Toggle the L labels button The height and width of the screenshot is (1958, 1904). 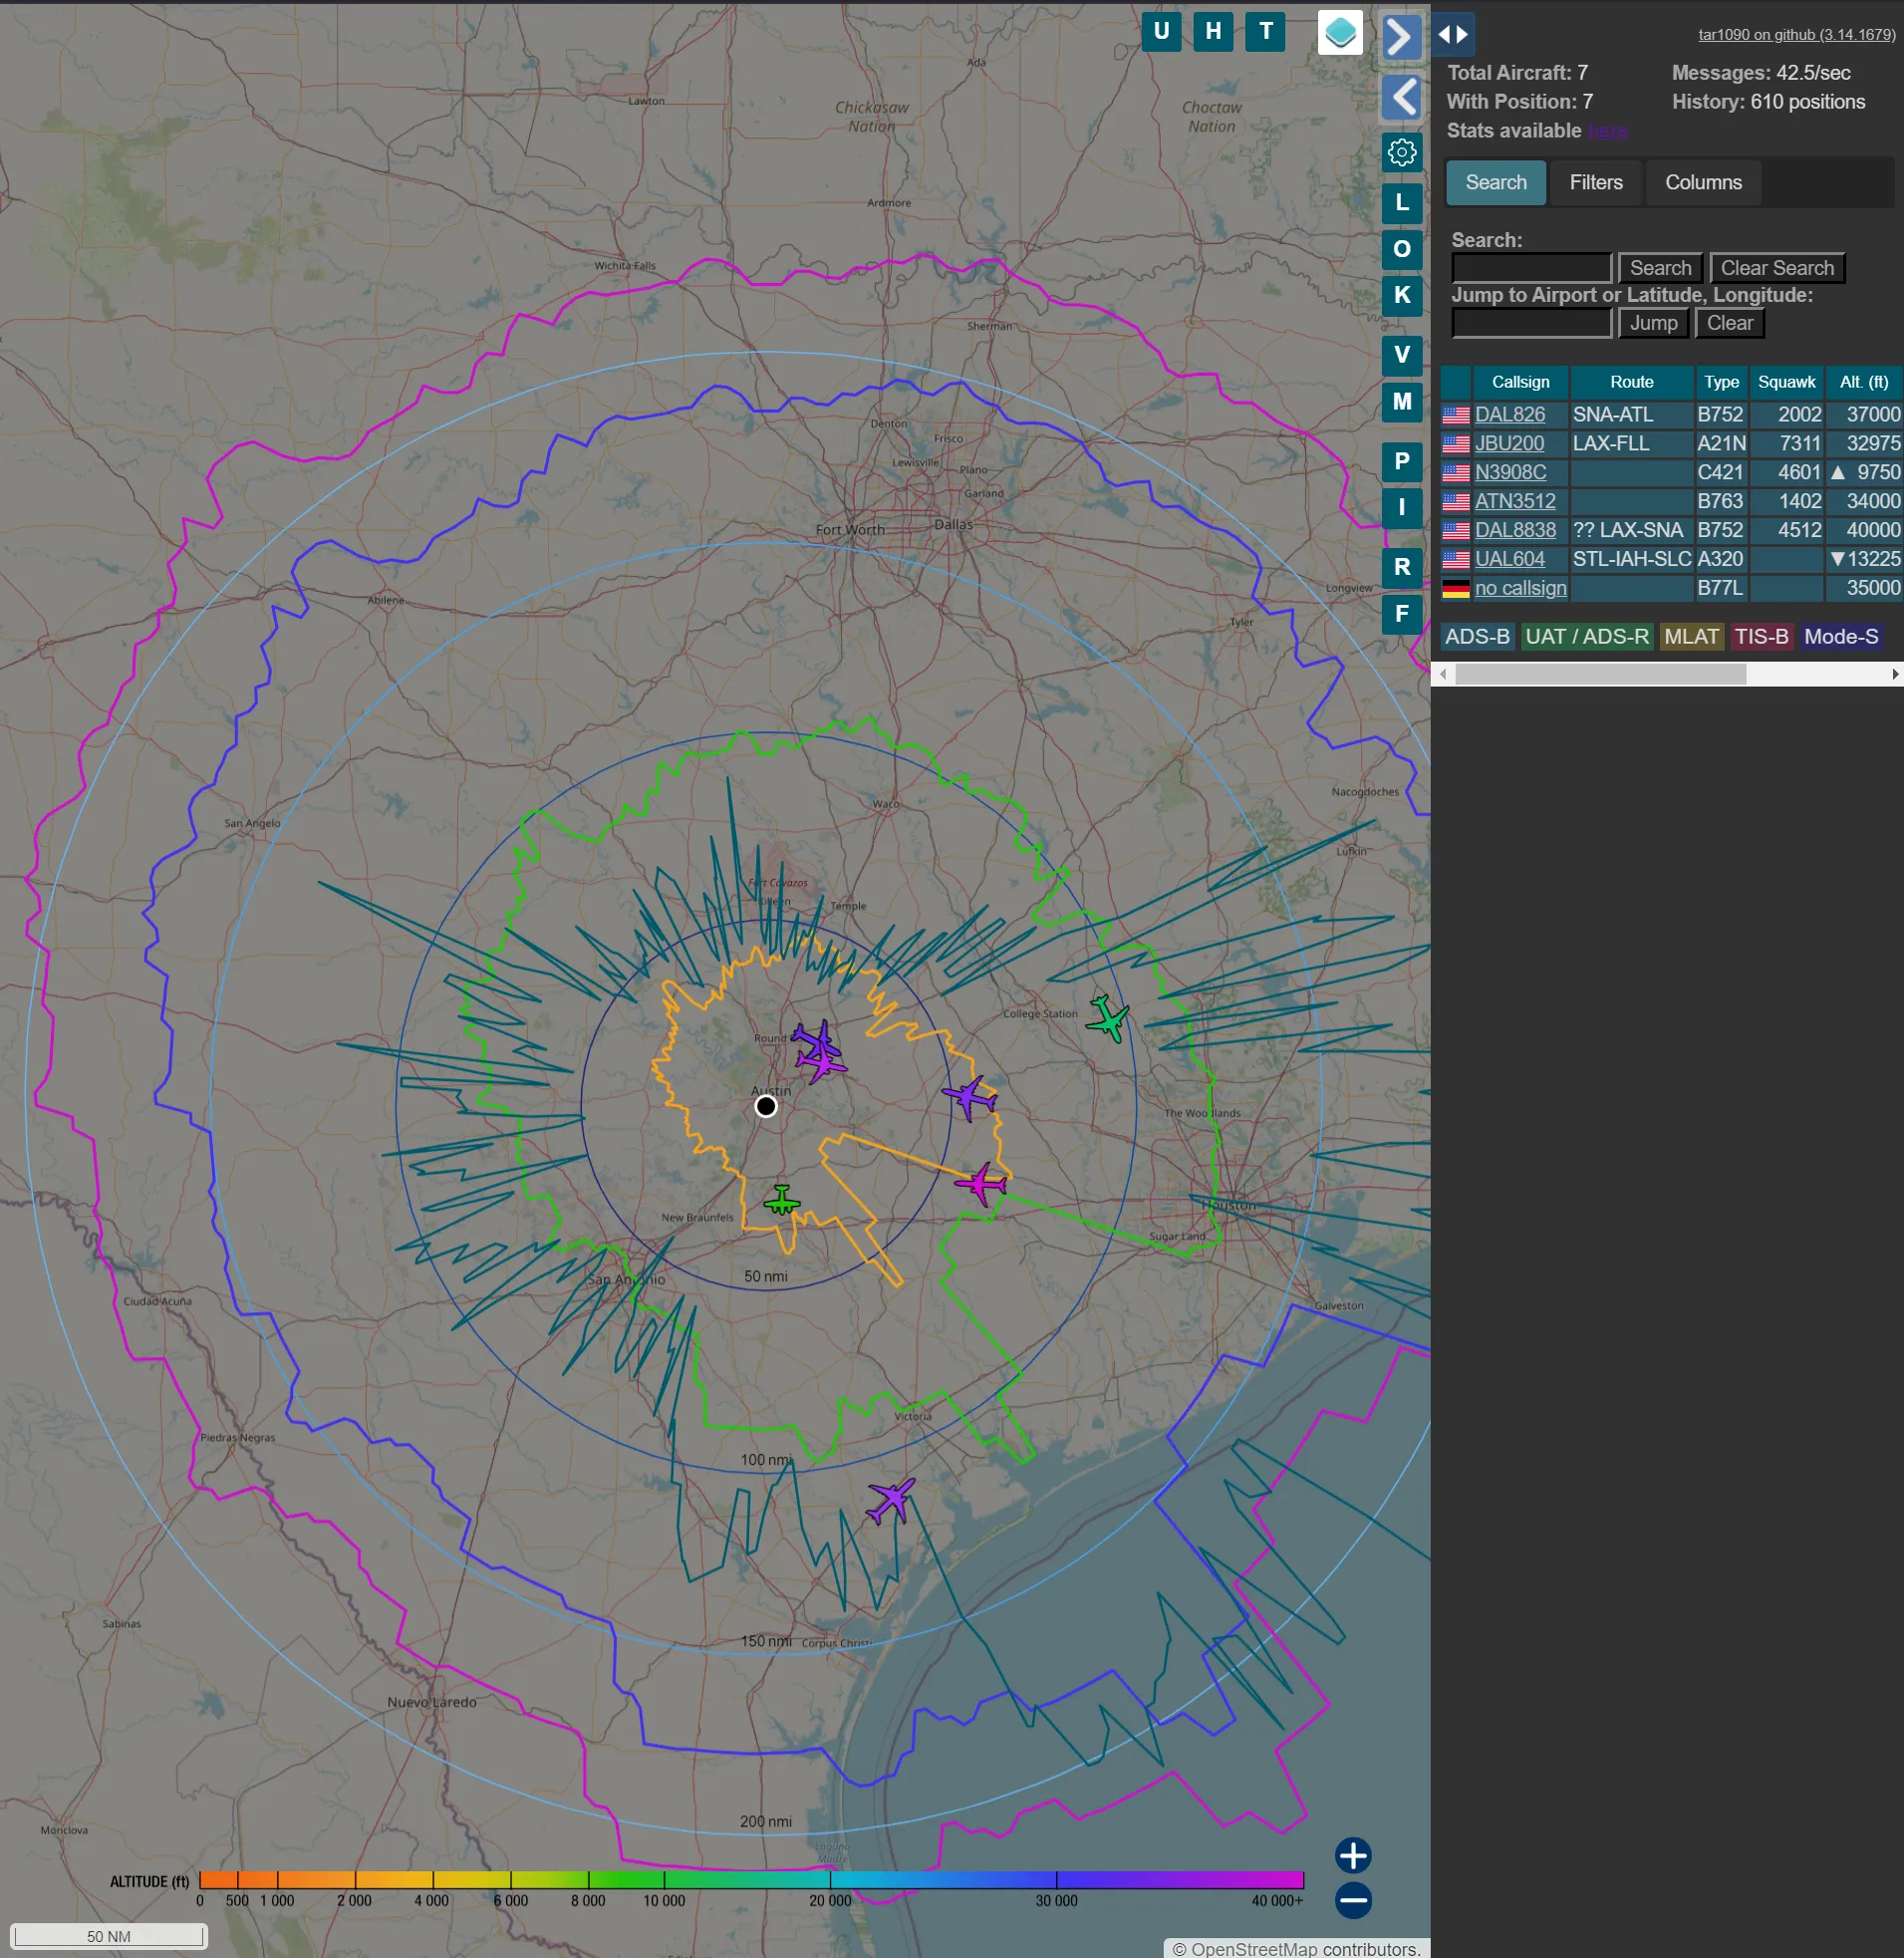tap(1401, 202)
